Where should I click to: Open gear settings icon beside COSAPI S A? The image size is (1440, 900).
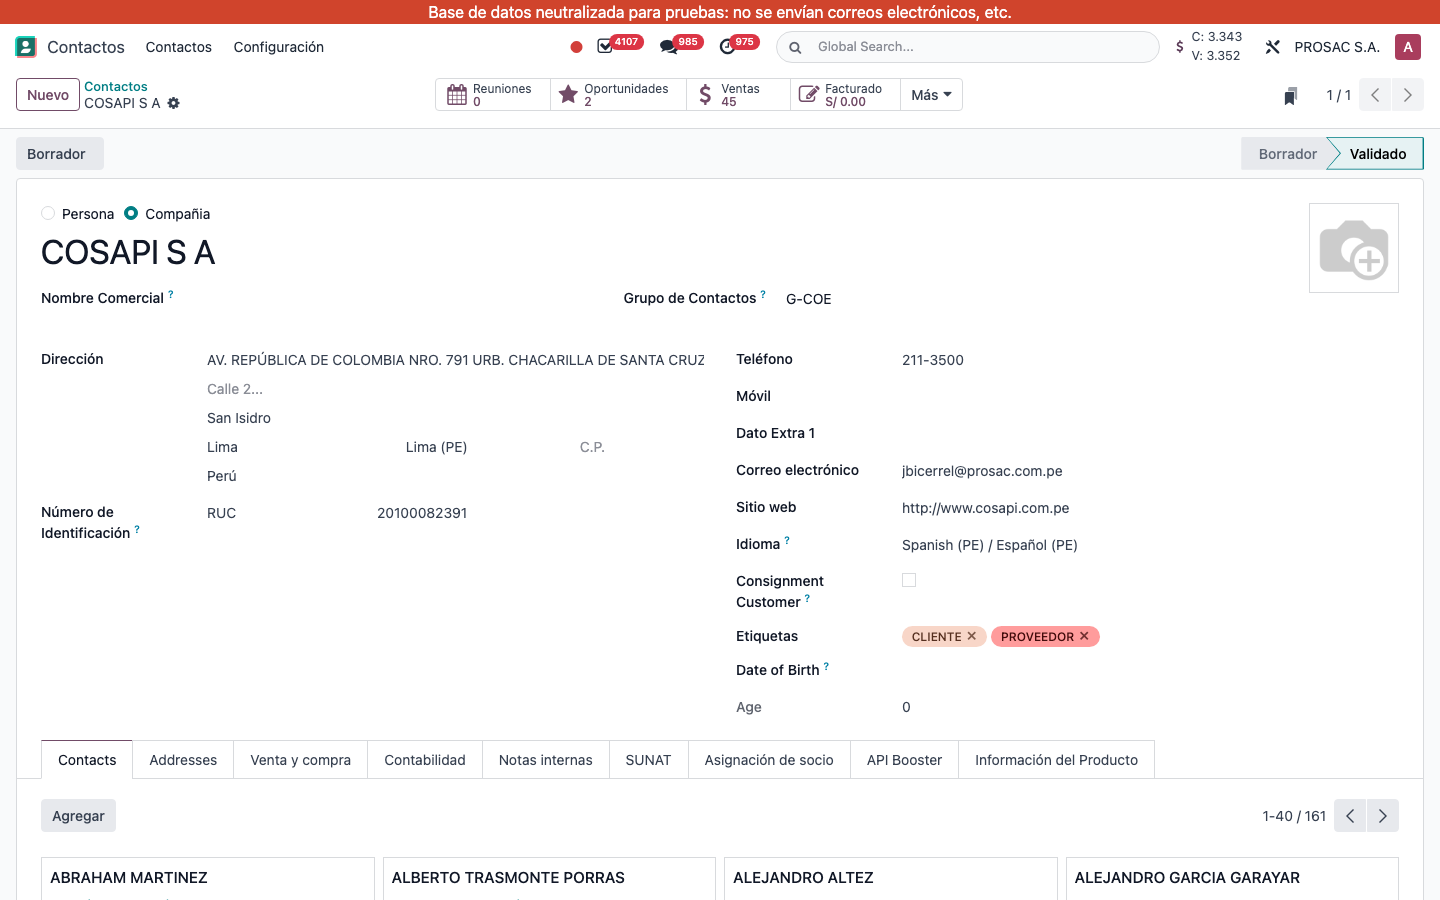tap(174, 103)
